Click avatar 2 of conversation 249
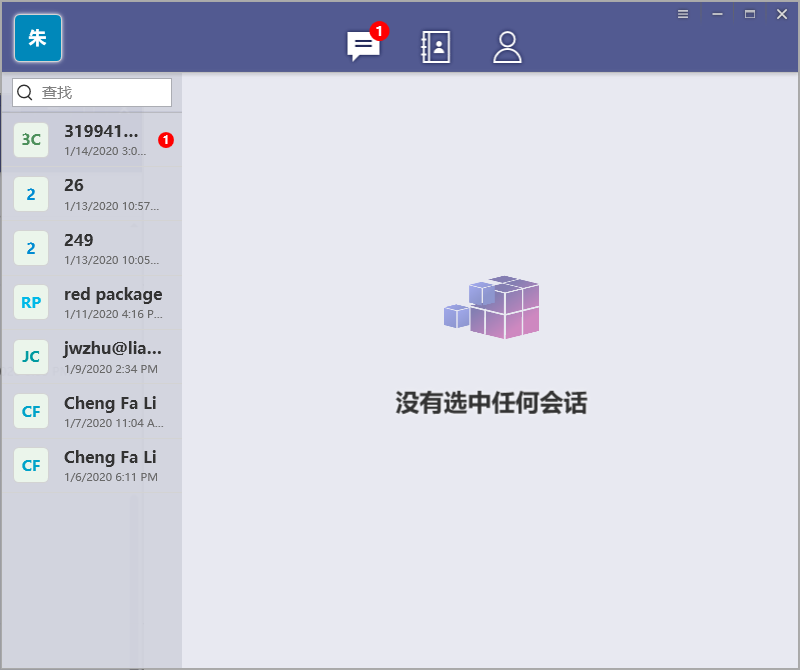Viewport: 800px width, 670px height. pyautogui.click(x=31, y=248)
